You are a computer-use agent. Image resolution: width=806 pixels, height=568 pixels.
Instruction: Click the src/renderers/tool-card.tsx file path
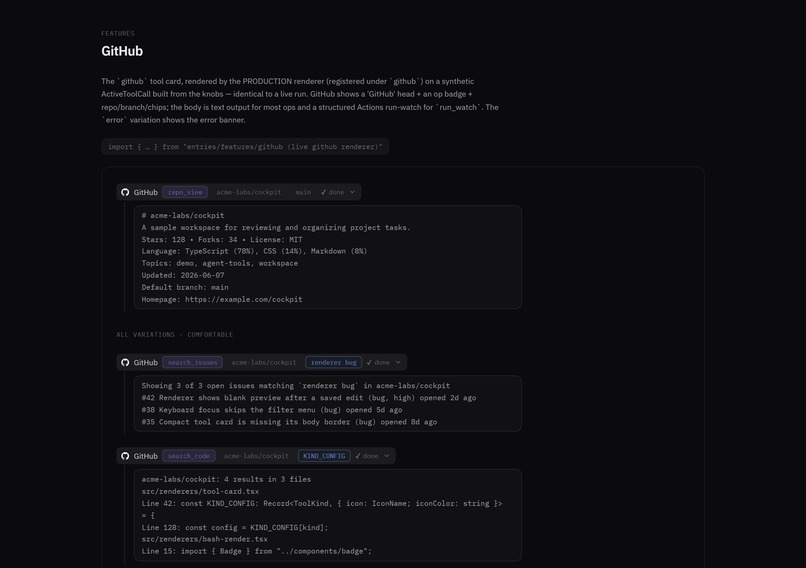click(x=200, y=491)
